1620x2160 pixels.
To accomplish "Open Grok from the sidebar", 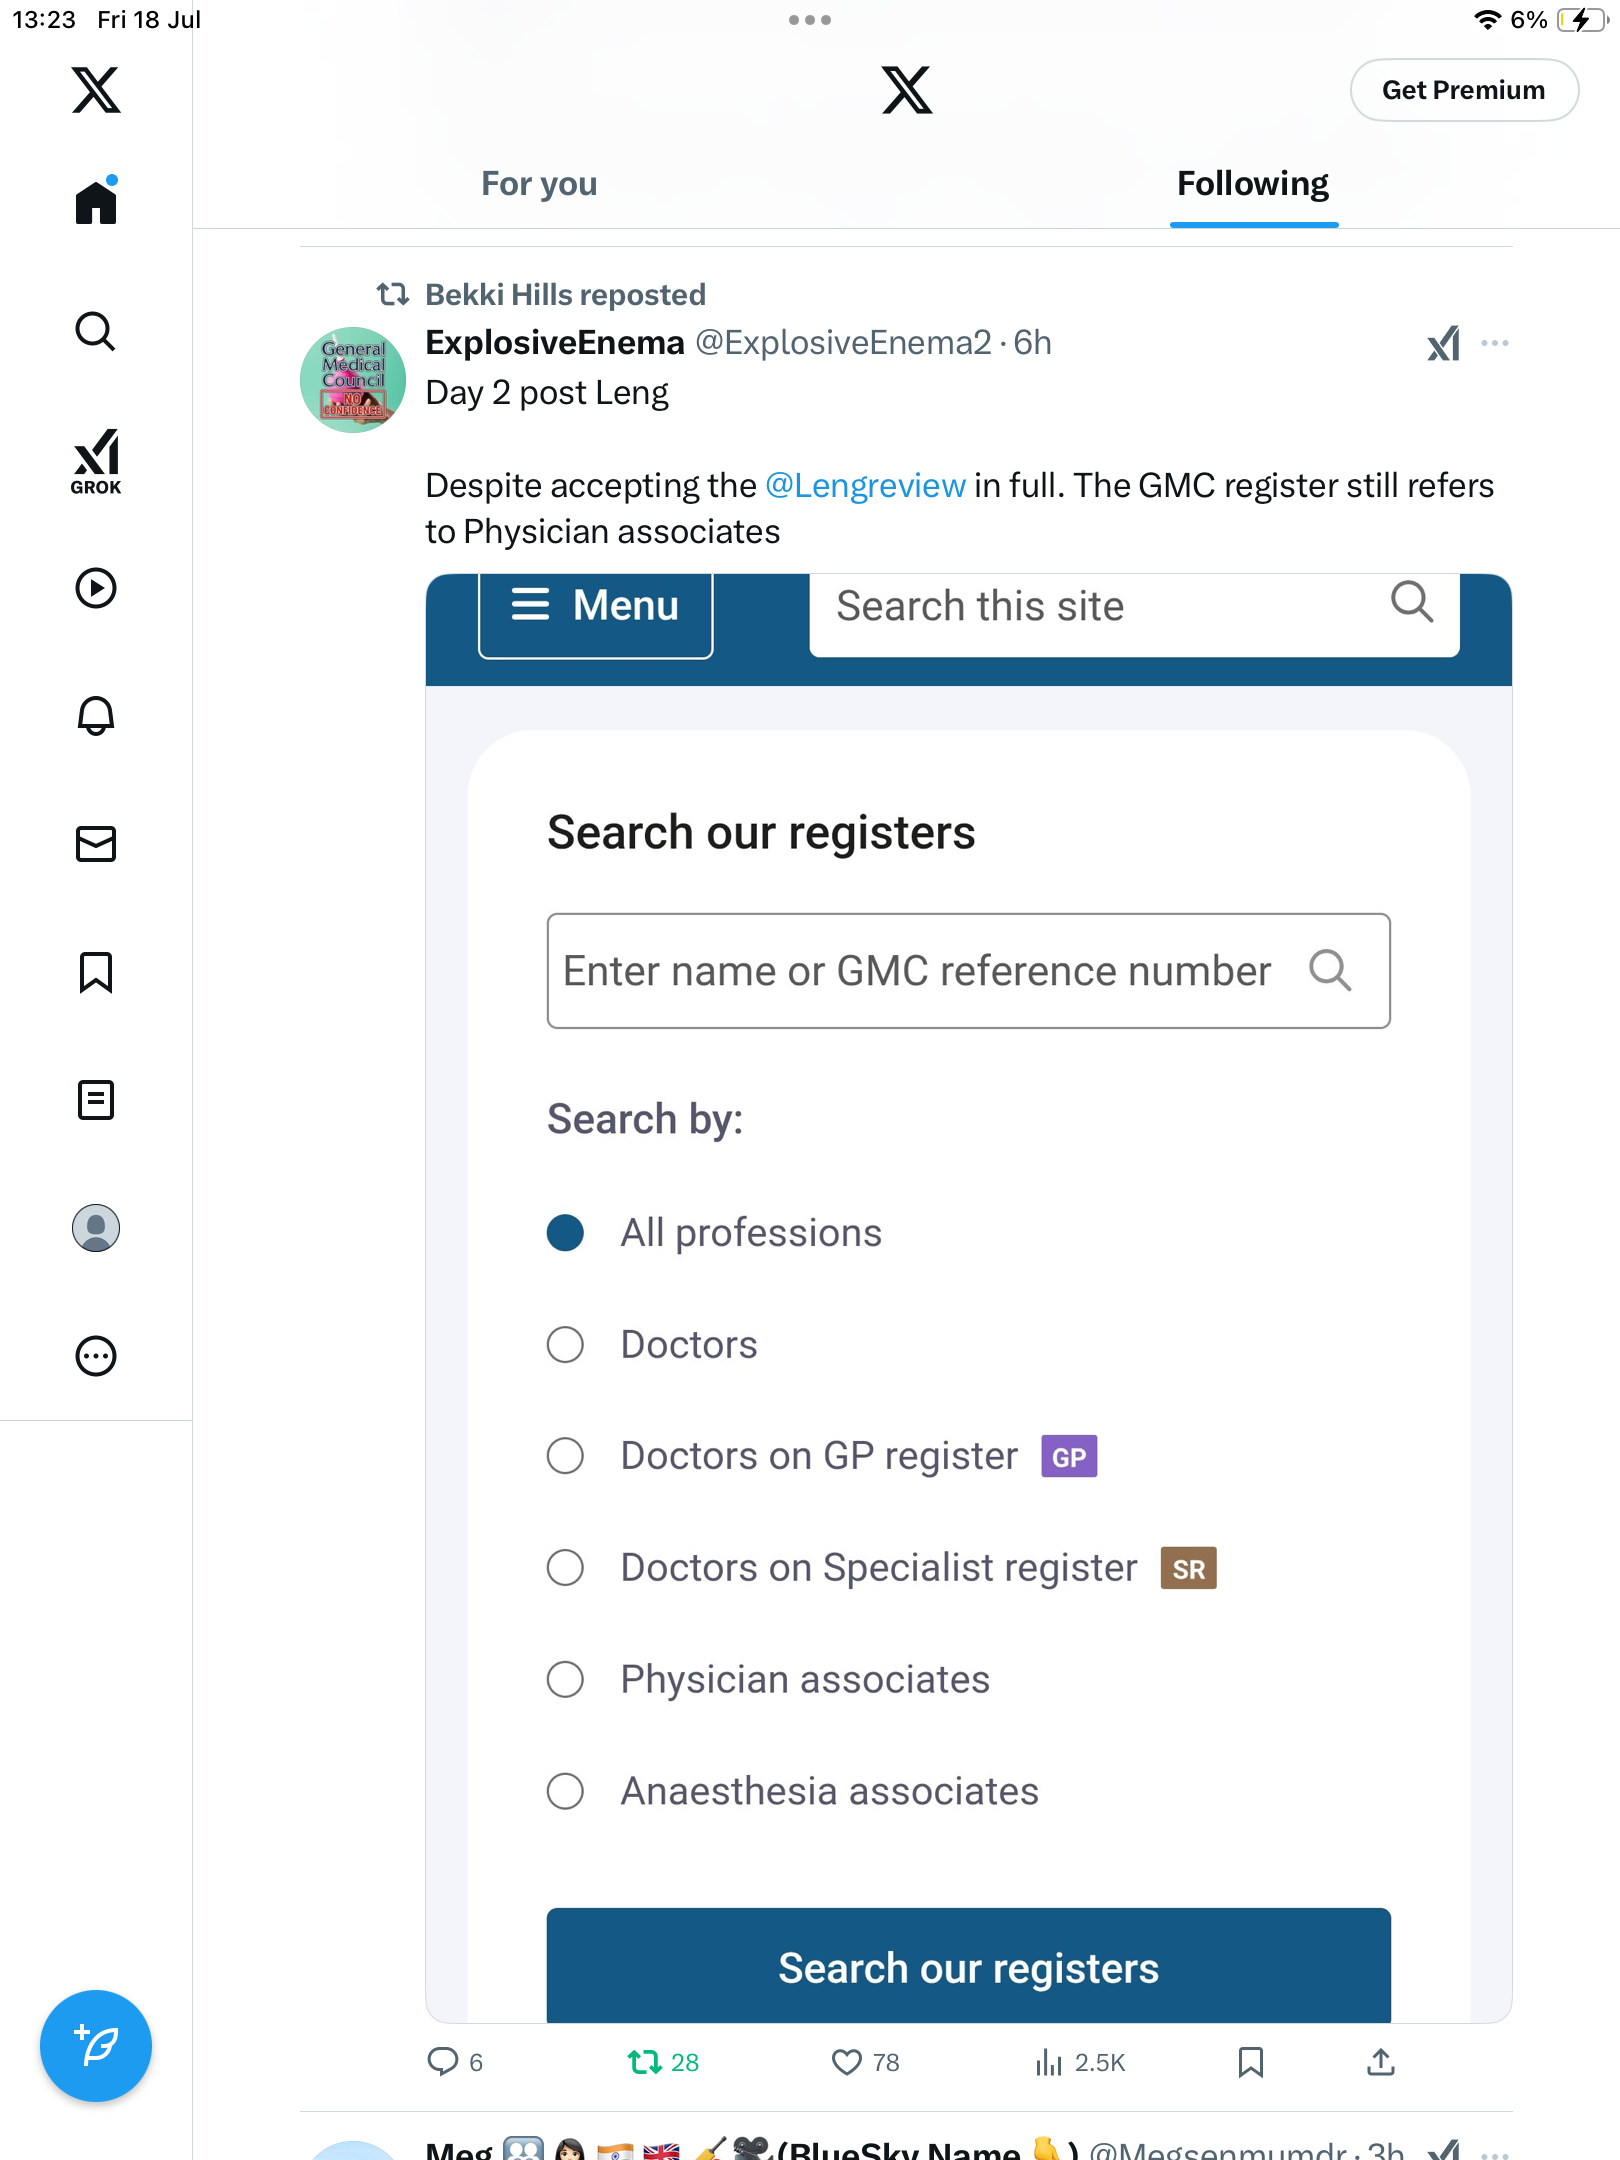I will (x=96, y=461).
